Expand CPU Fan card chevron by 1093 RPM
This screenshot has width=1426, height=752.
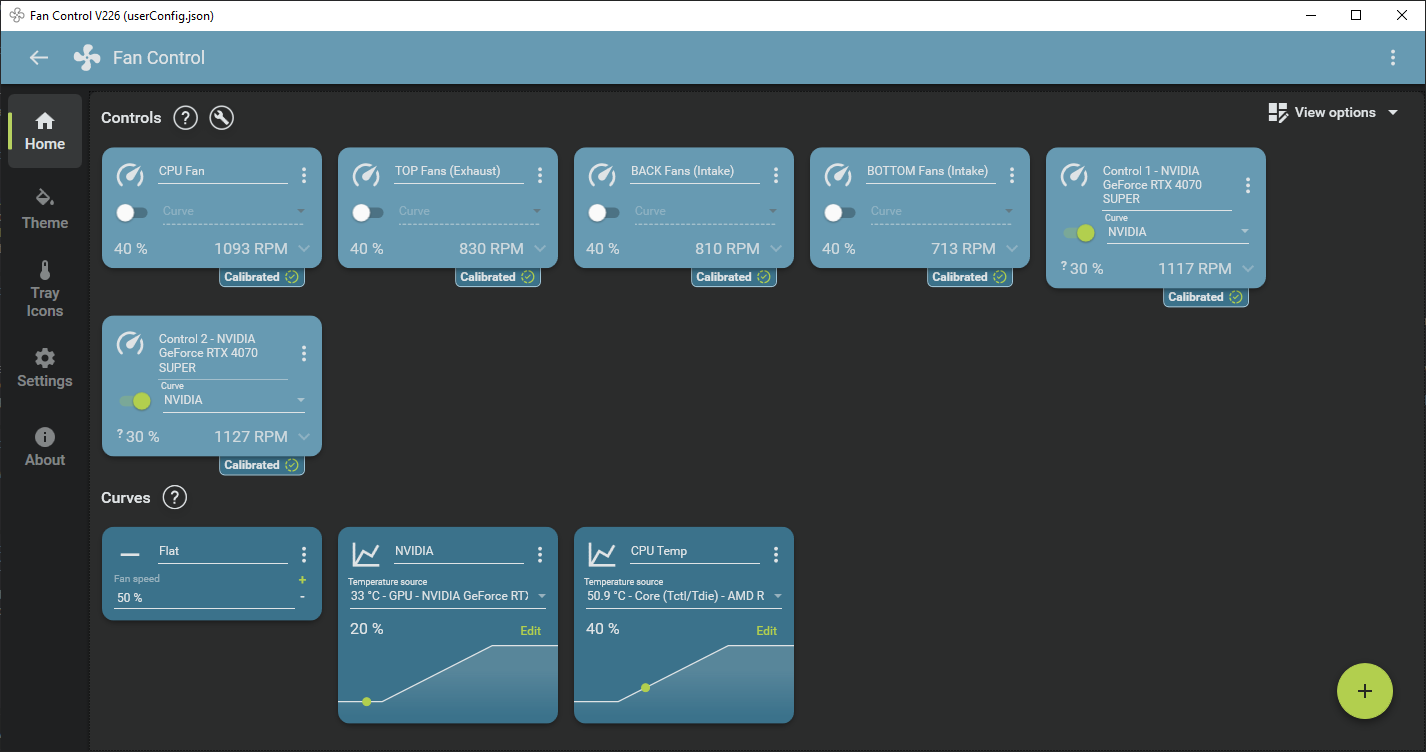pyautogui.click(x=304, y=249)
